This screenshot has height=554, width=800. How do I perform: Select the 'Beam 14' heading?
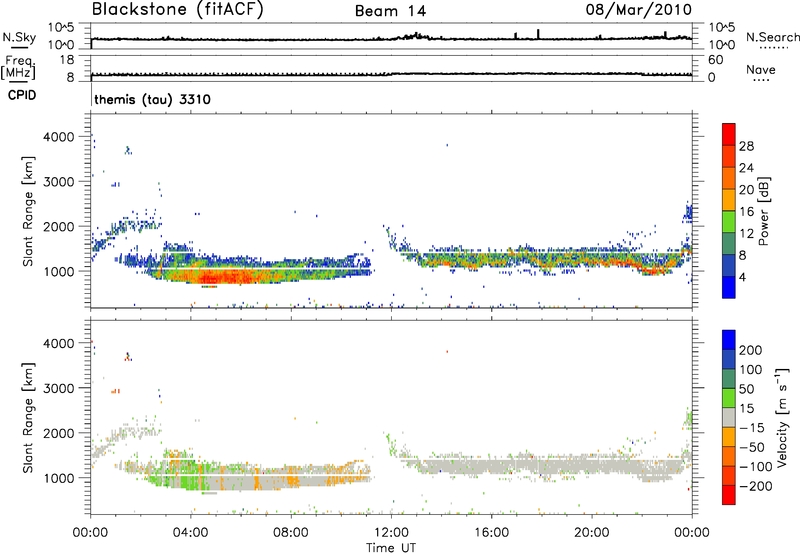[390, 11]
